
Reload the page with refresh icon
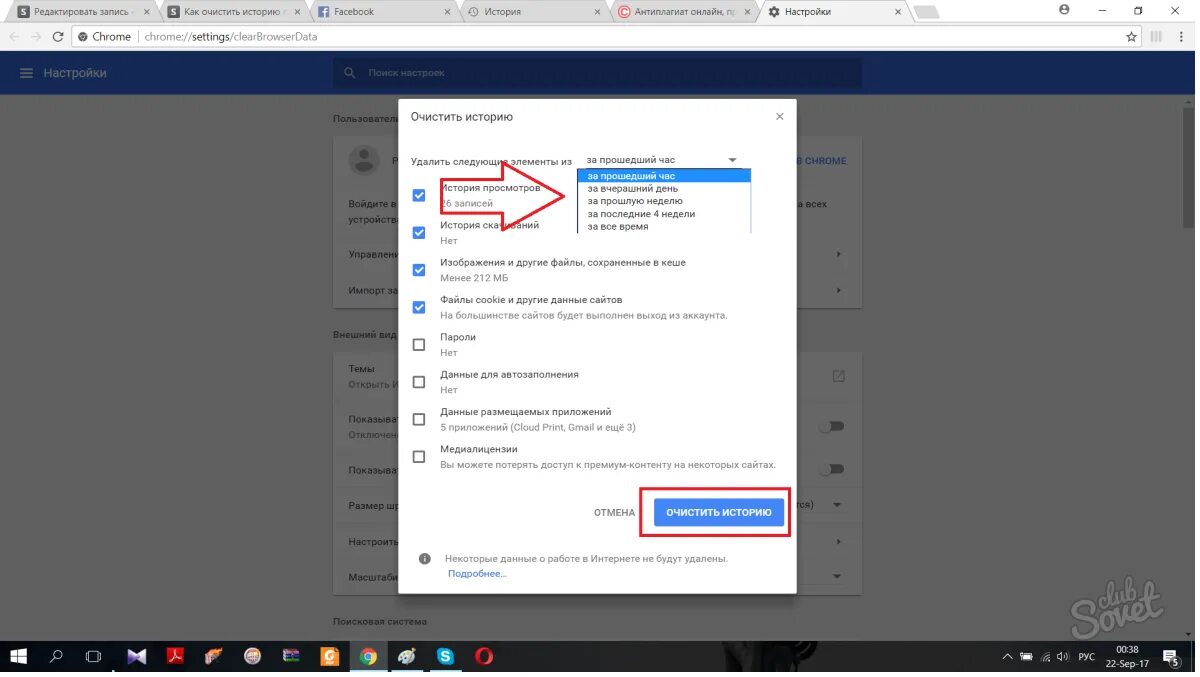click(x=59, y=37)
